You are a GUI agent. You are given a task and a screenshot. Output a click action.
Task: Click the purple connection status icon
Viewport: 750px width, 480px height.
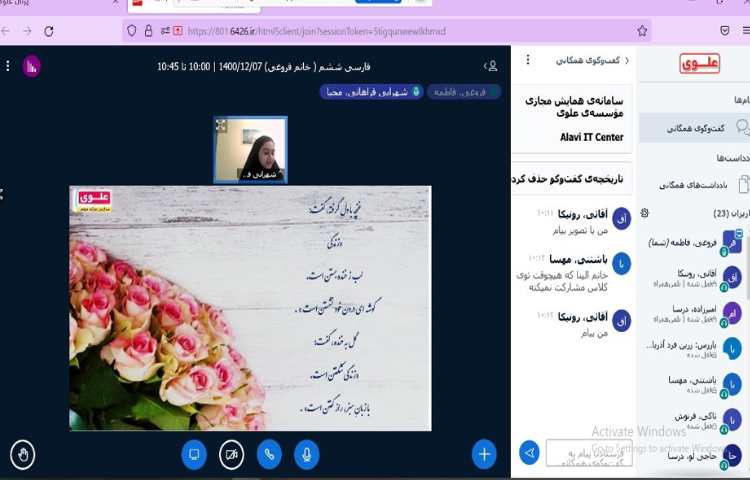coord(31,66)
